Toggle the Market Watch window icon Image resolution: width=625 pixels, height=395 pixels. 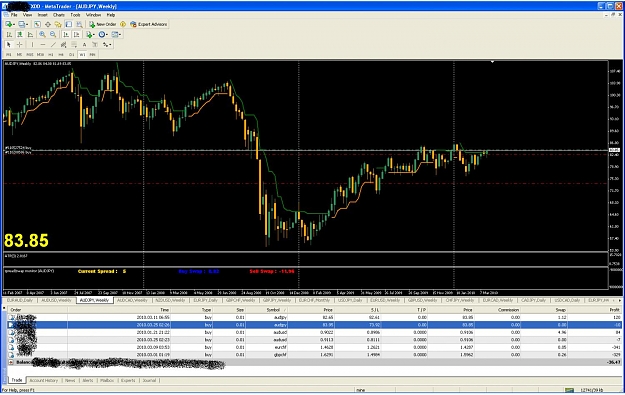pyautogui.click(x=37, y=24)
